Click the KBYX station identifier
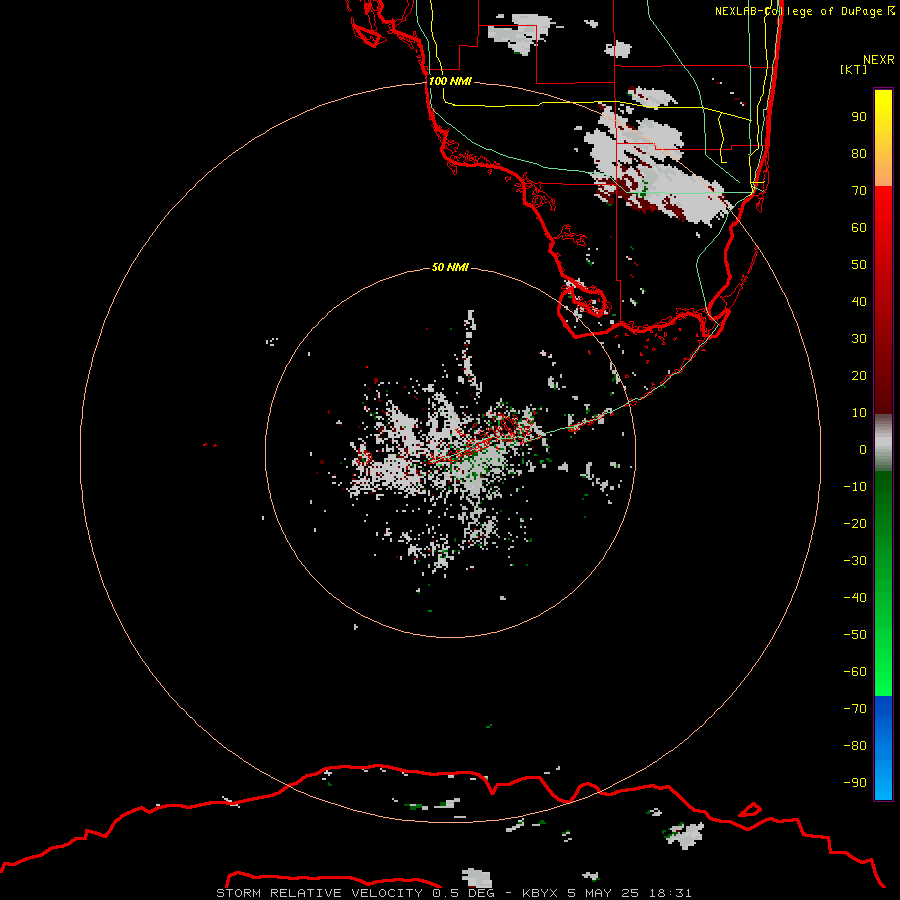Viewport: 900px width, 900px height. 540,893
